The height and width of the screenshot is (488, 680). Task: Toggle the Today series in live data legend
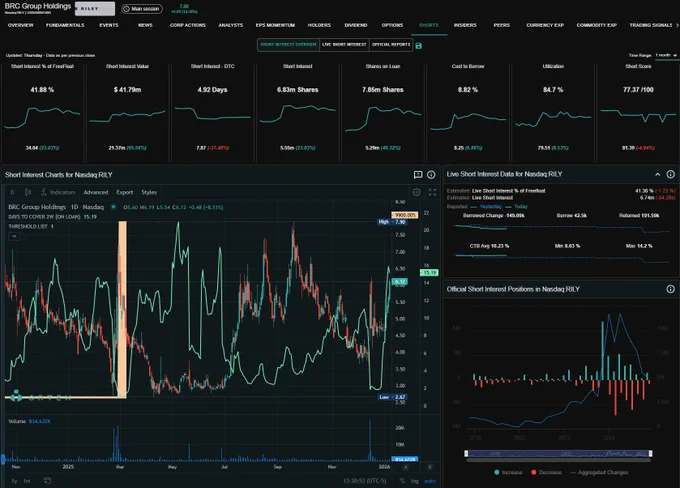click(517, 207)
